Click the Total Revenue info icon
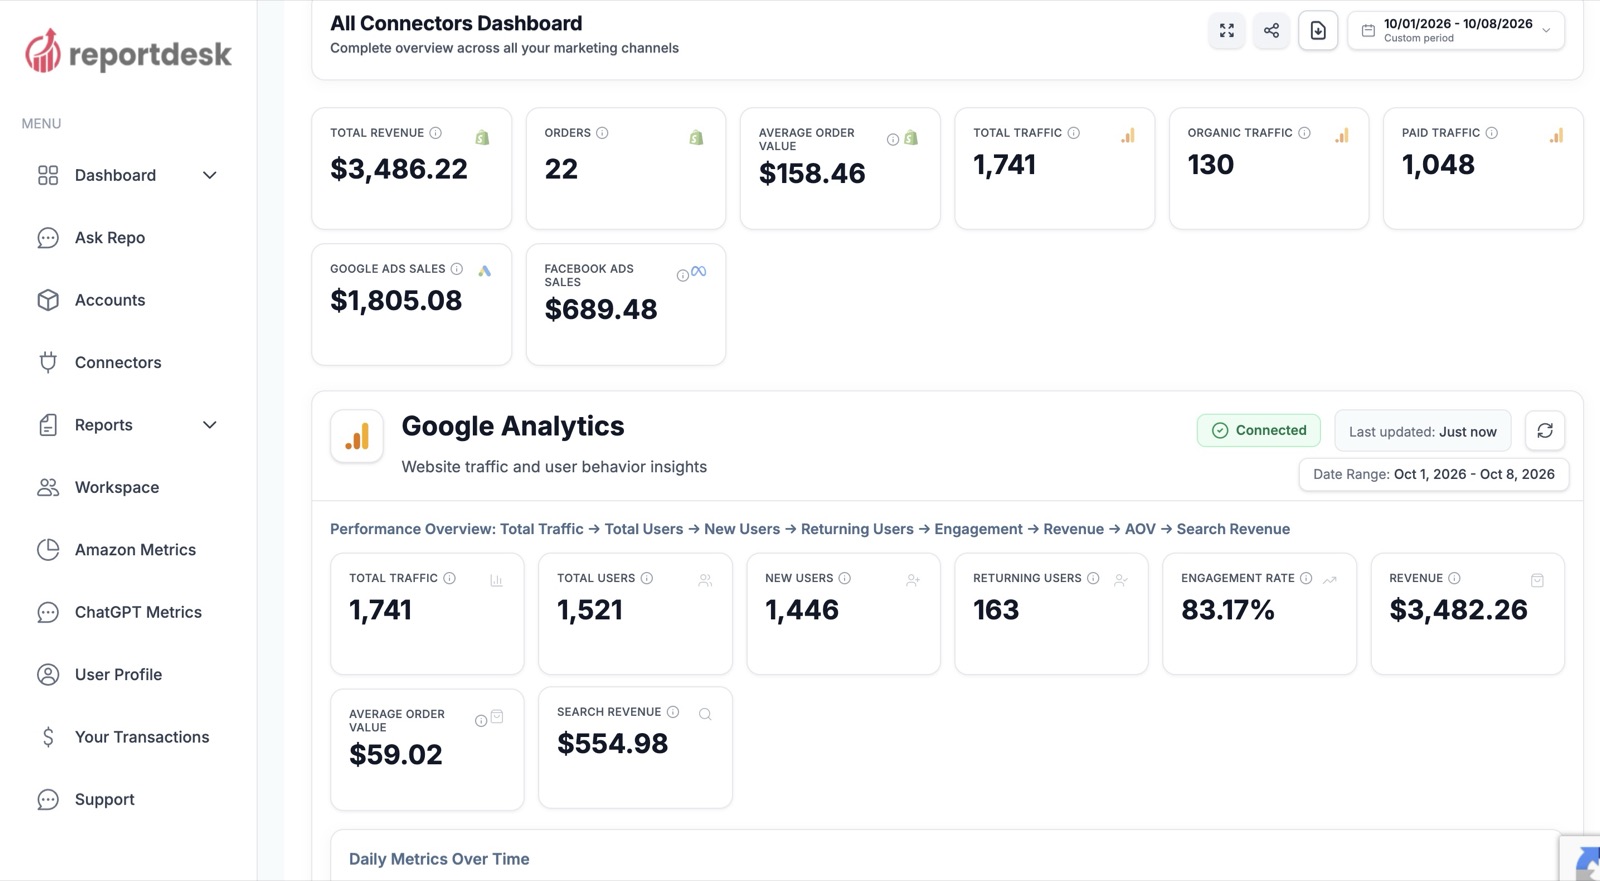The height and width of the screenshot is (881, 1600). point(436,133)
